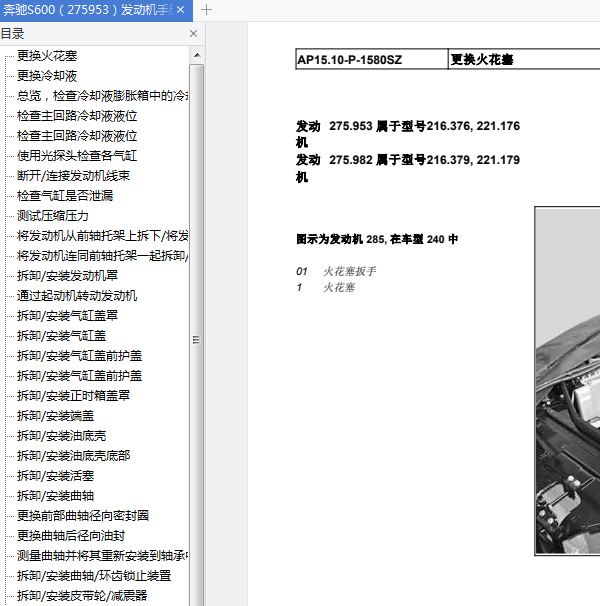
Task: Open a new tab with plus button
Action: 206,10
